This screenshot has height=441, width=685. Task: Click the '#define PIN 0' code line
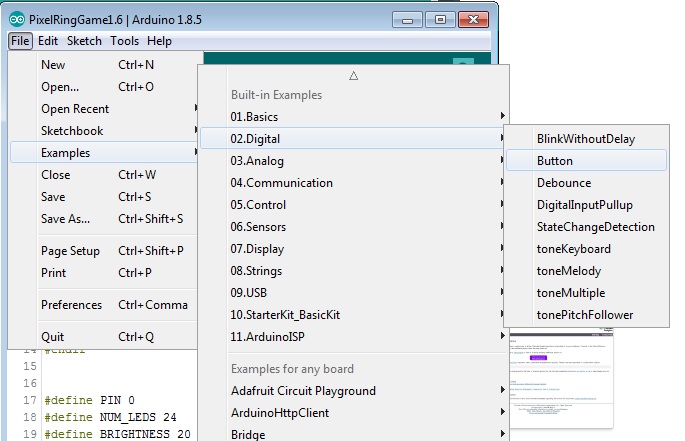(90, 400)
